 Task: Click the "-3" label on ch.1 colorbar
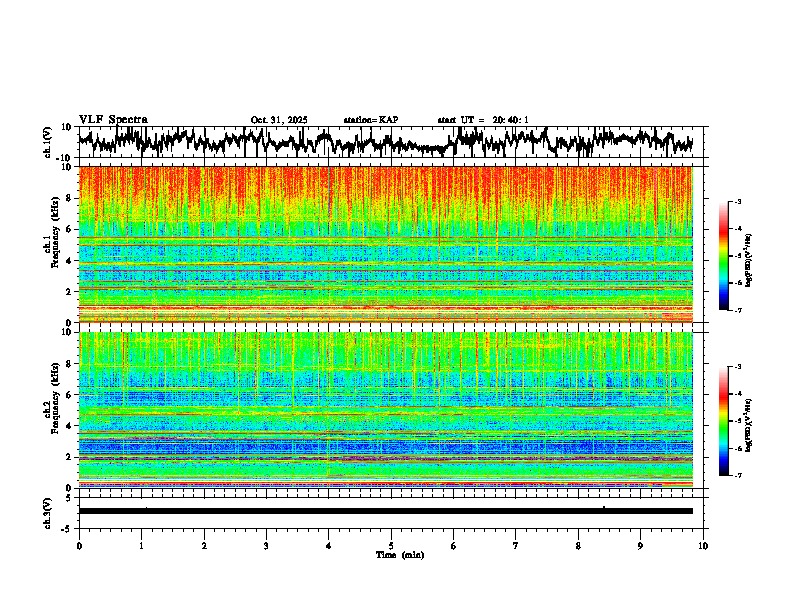tap(738, 202)
